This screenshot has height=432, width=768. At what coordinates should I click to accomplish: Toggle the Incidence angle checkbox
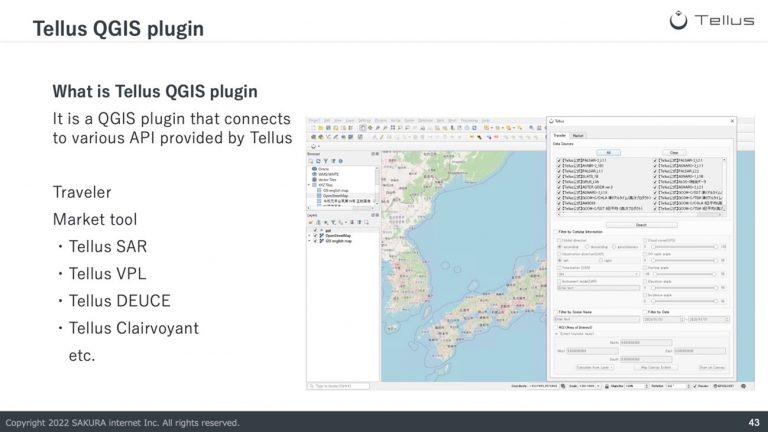coord(645,295)
